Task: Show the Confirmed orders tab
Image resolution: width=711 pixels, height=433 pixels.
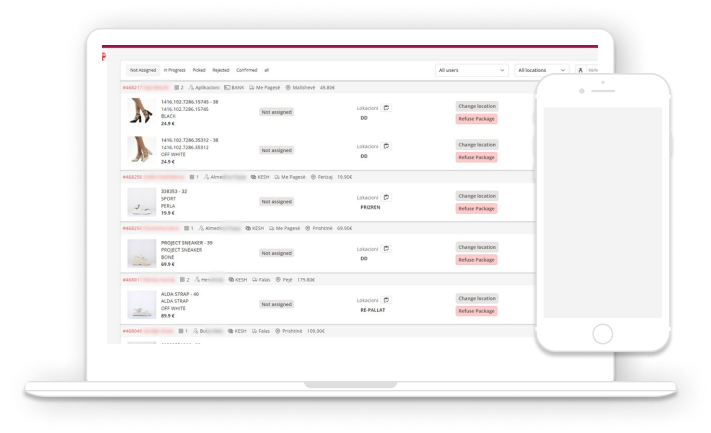Action: coord(247,70)
